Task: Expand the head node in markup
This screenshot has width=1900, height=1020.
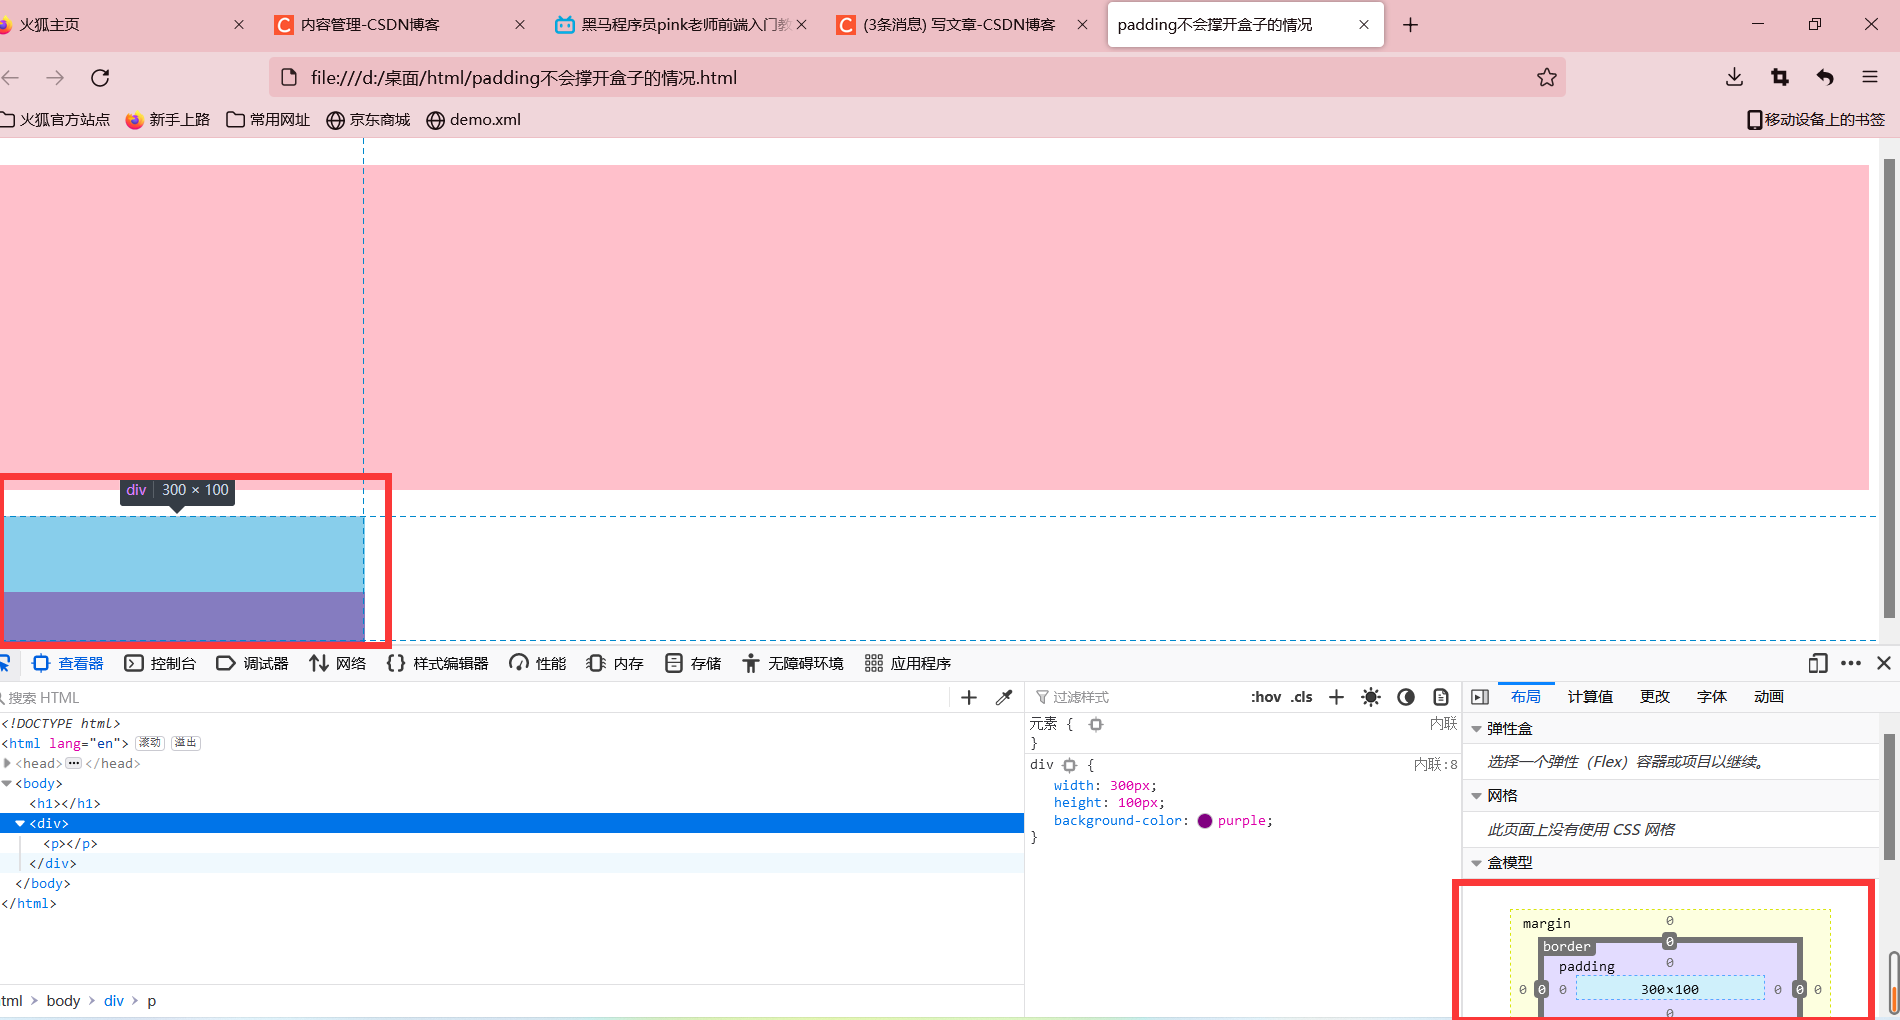Action: 7,763
